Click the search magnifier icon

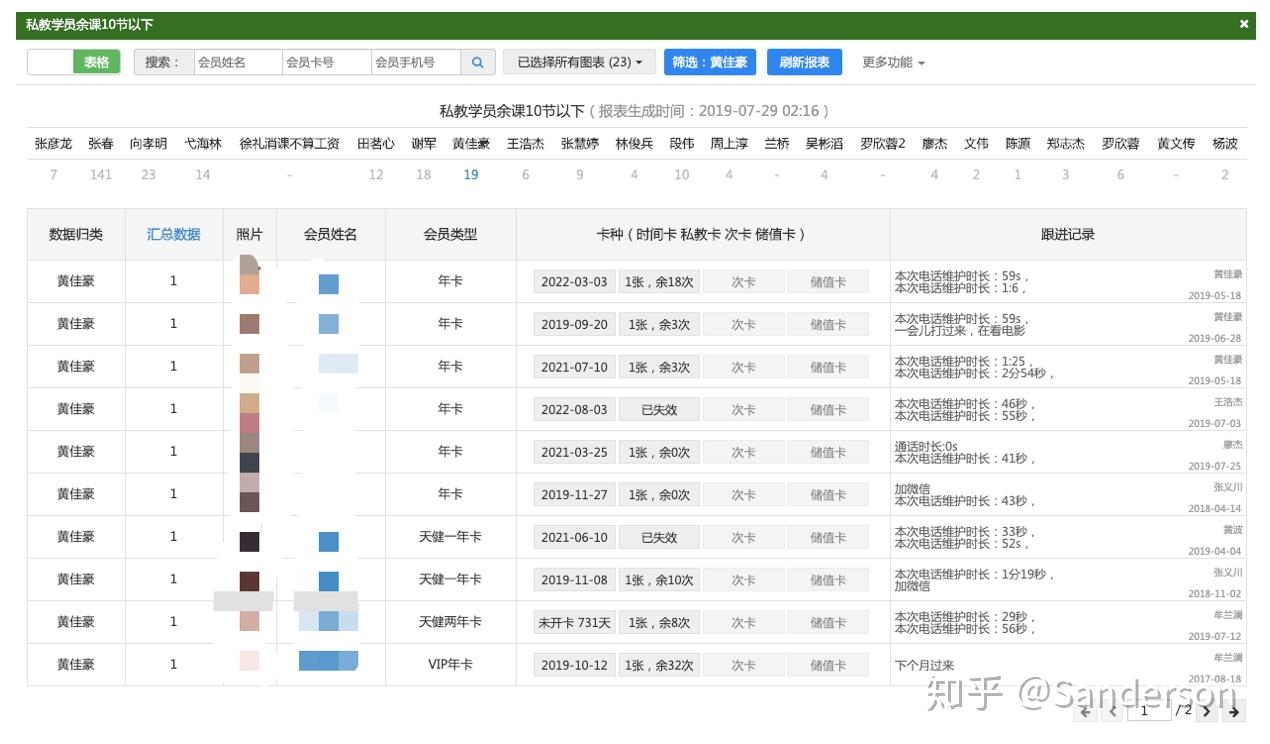click(x=477, y=62)
